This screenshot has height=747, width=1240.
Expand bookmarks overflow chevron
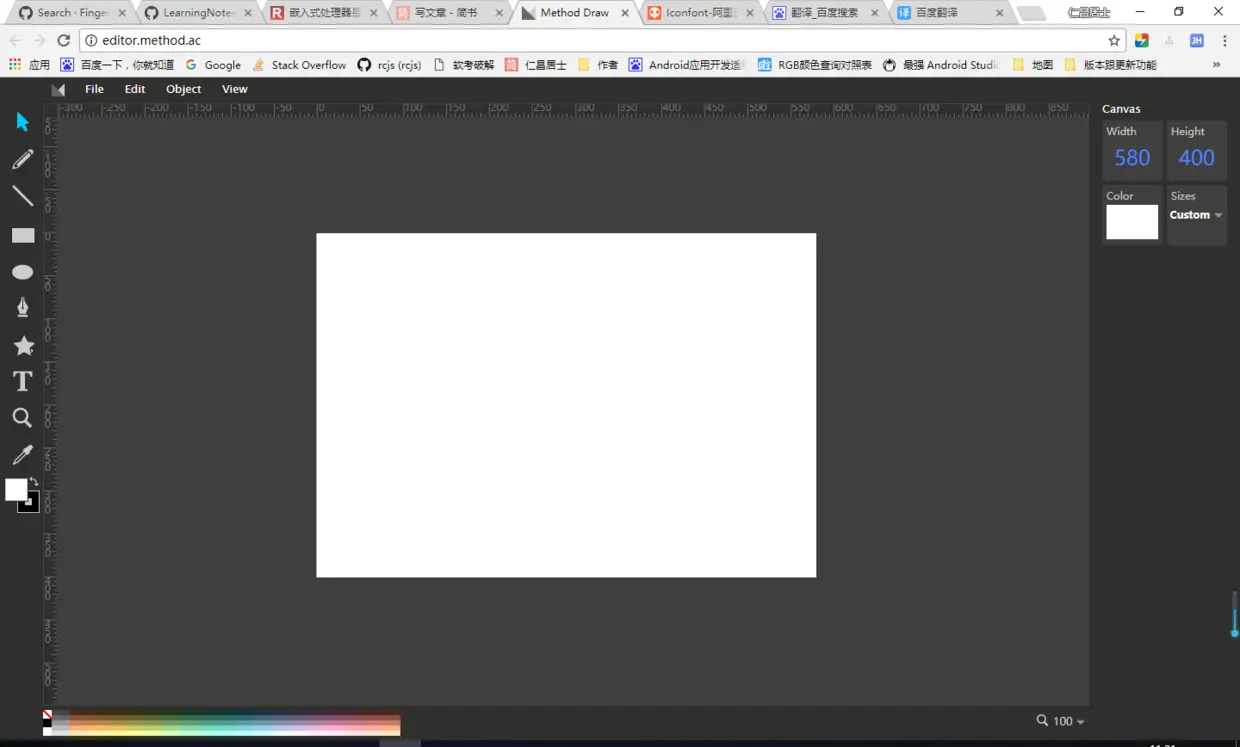click(x=1216, y=65)
